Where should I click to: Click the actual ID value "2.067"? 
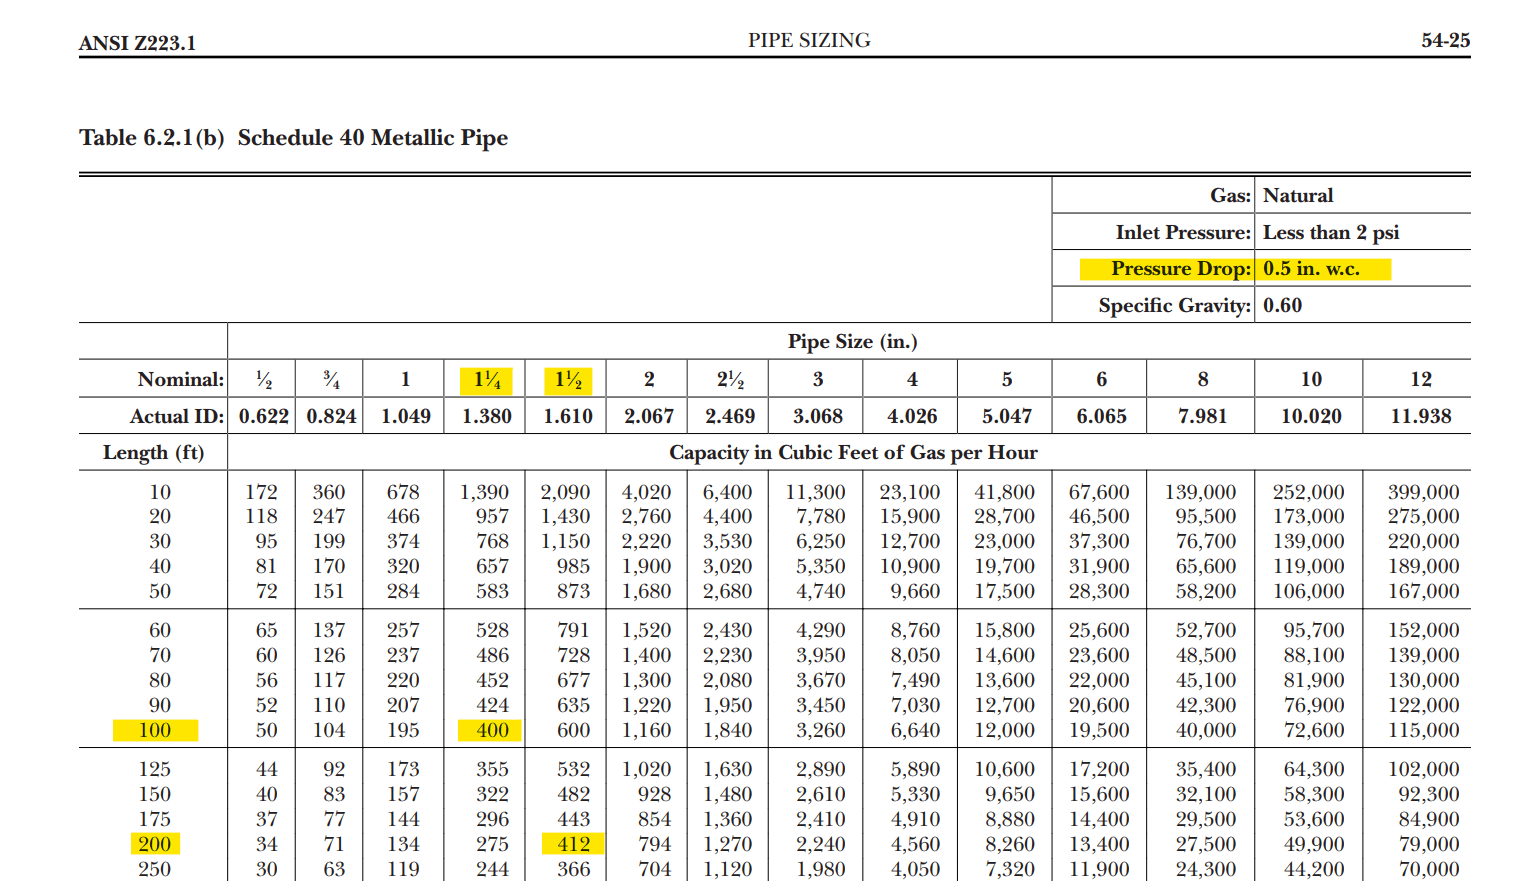649,416
